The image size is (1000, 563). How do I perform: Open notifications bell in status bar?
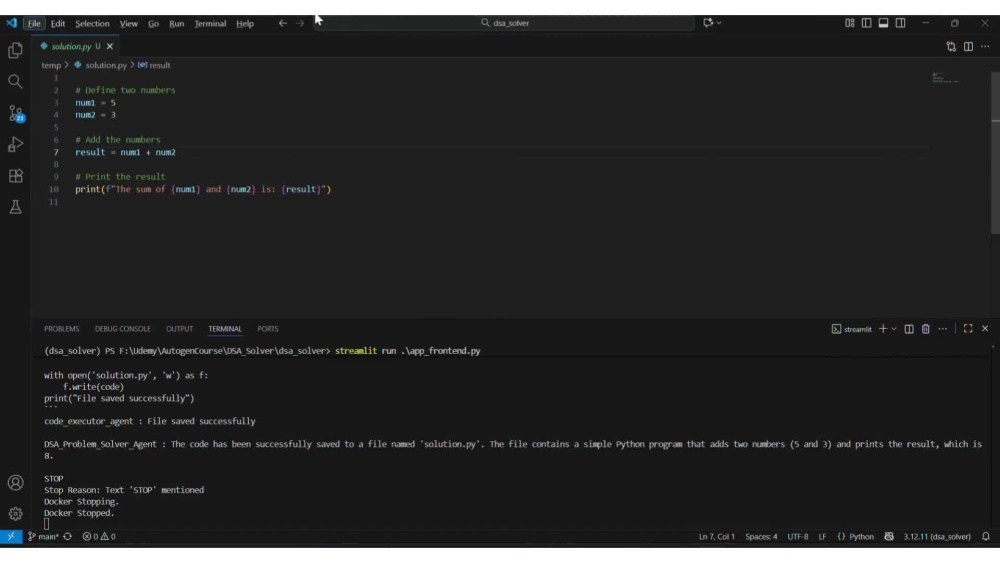986,537
